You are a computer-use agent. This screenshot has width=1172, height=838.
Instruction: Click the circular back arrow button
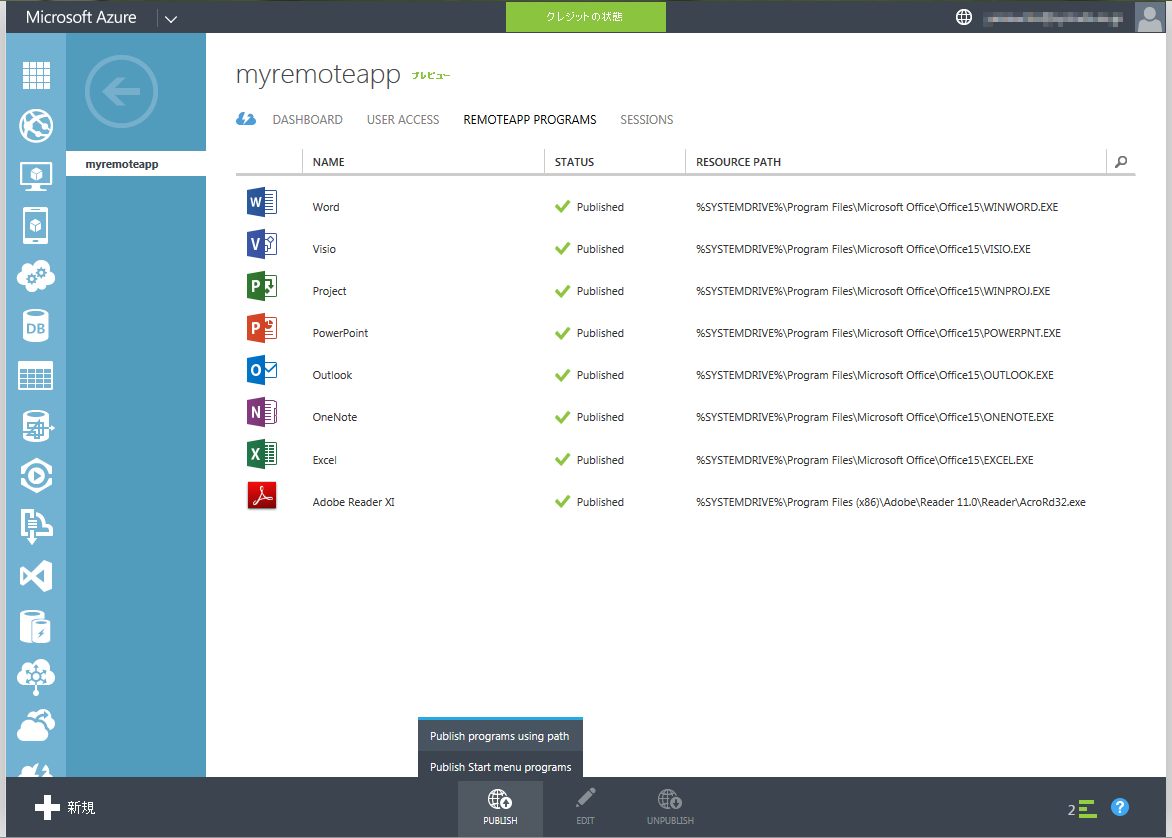coord(121,91)
